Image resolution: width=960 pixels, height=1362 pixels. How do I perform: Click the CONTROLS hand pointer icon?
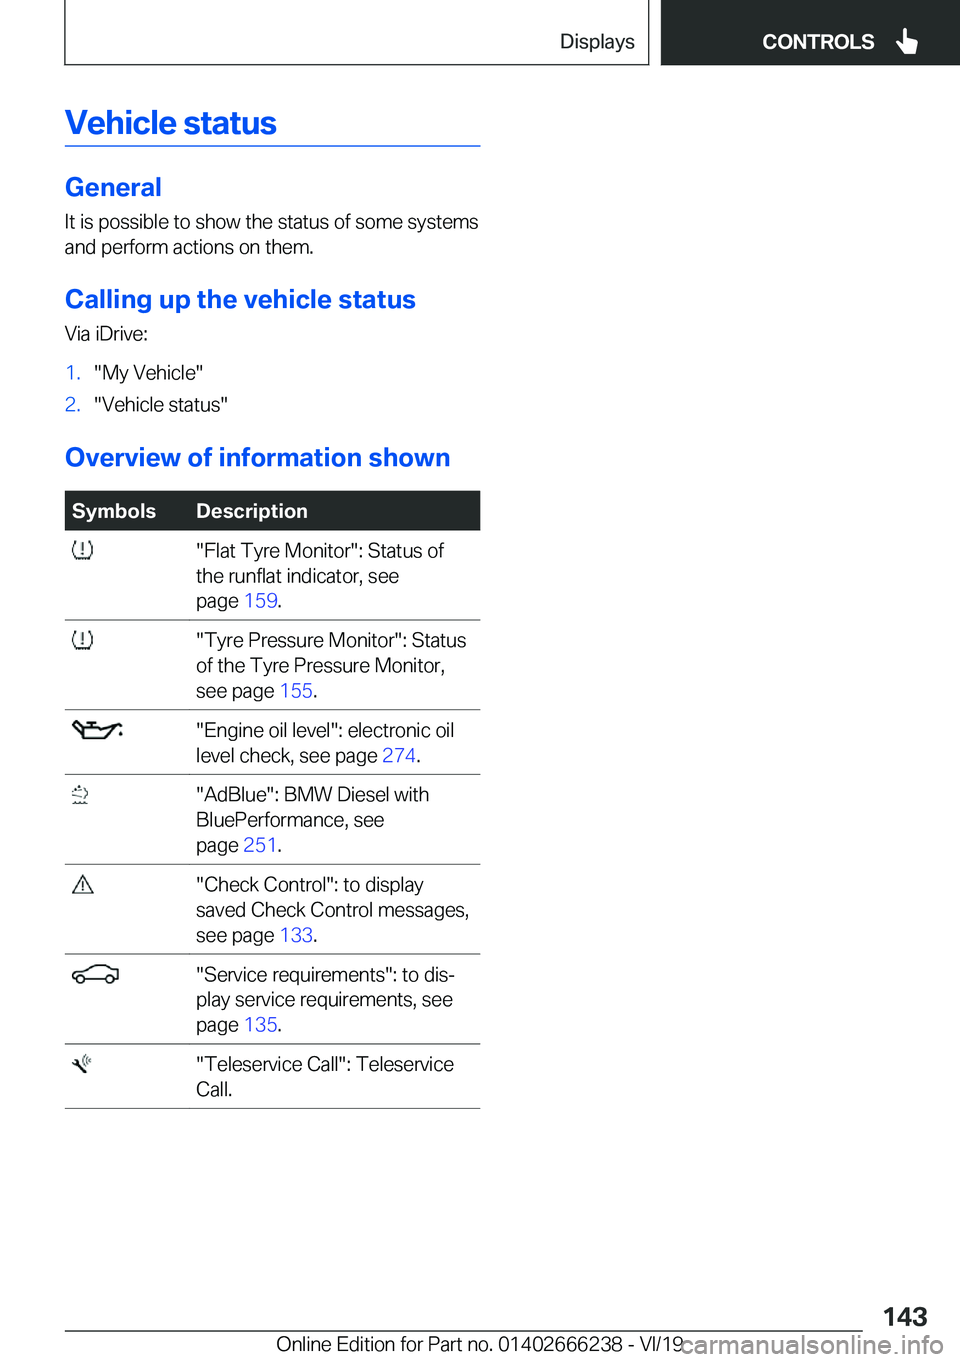(907, 41)
